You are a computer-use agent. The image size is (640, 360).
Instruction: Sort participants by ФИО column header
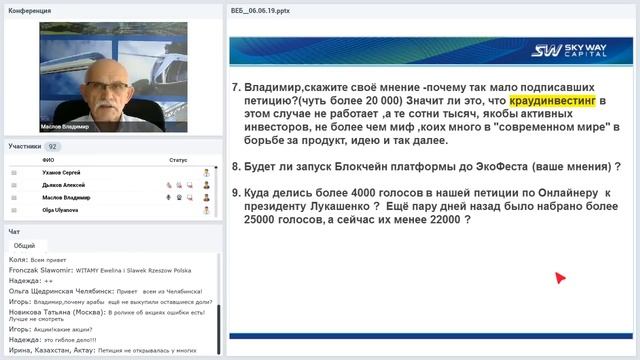pyautogui.click(x=48, y=160)
